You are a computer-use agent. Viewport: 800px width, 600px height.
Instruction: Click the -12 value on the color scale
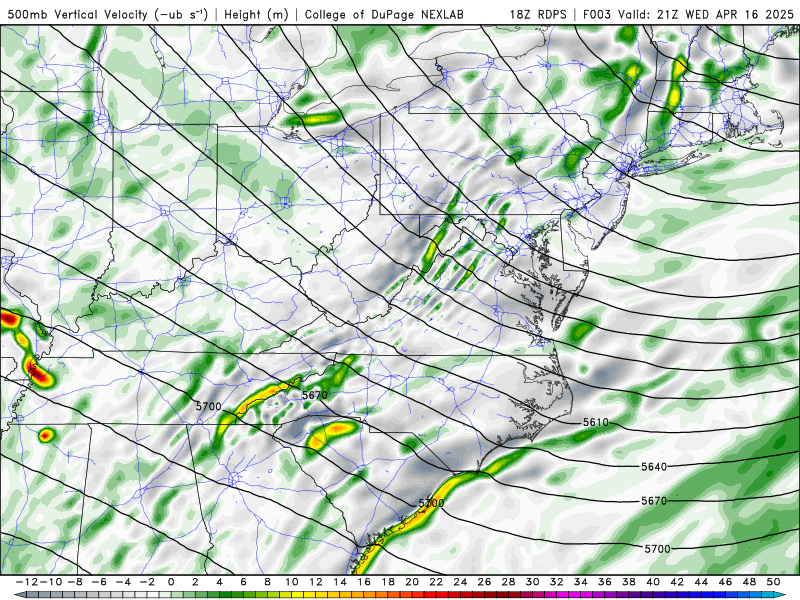[26, 582]
